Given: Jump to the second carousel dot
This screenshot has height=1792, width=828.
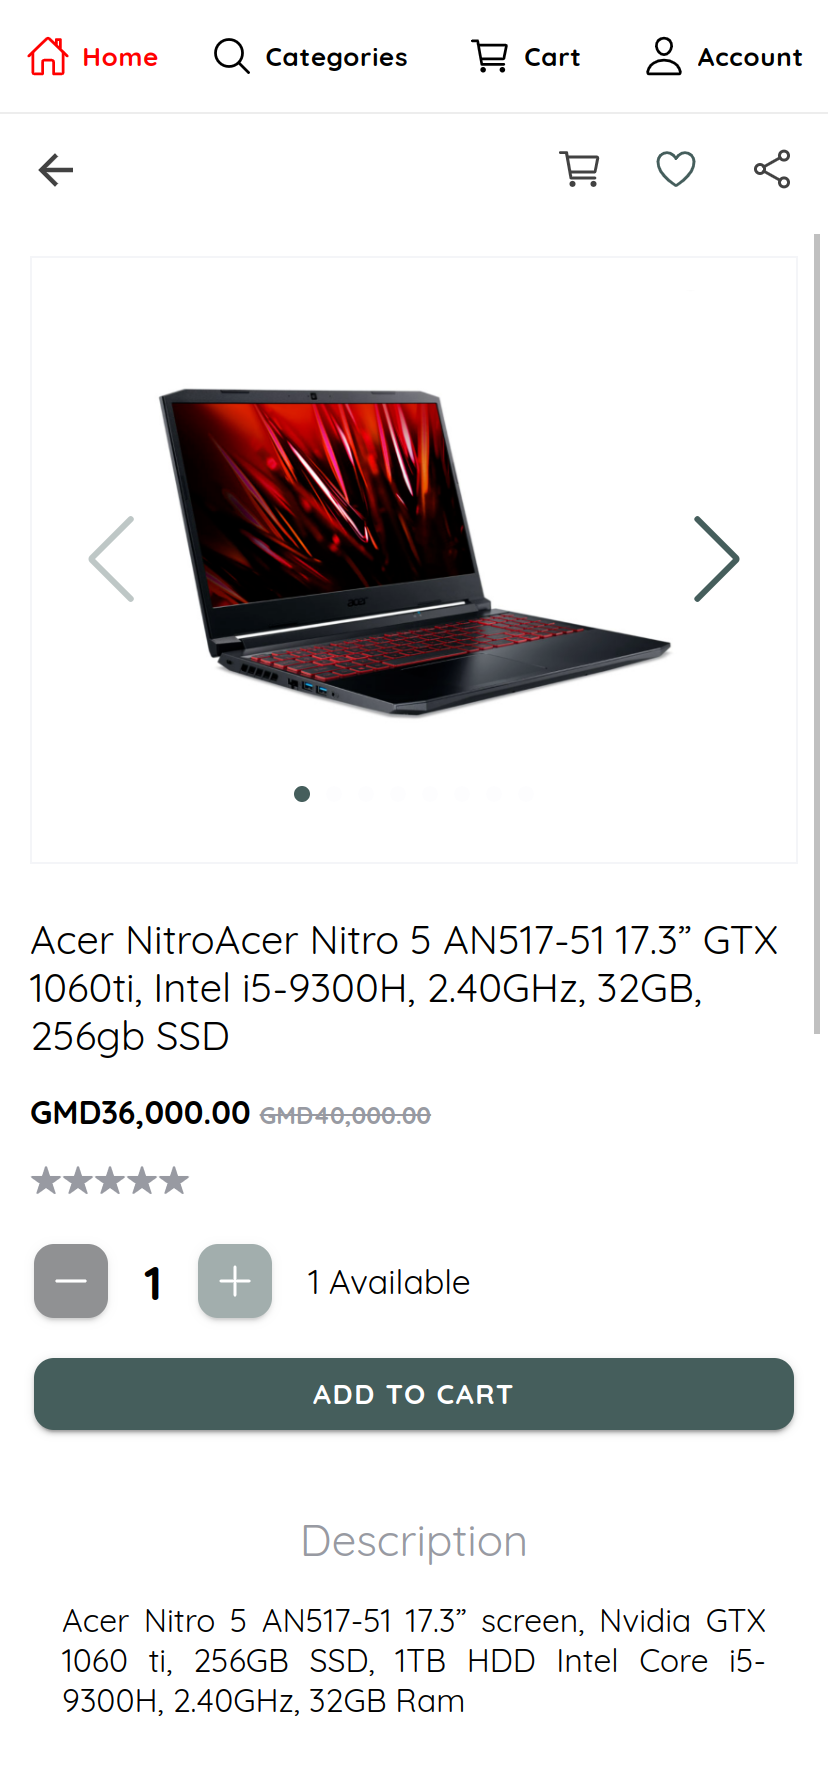Looking at the screenshot, I should click(x=334, y=794).
